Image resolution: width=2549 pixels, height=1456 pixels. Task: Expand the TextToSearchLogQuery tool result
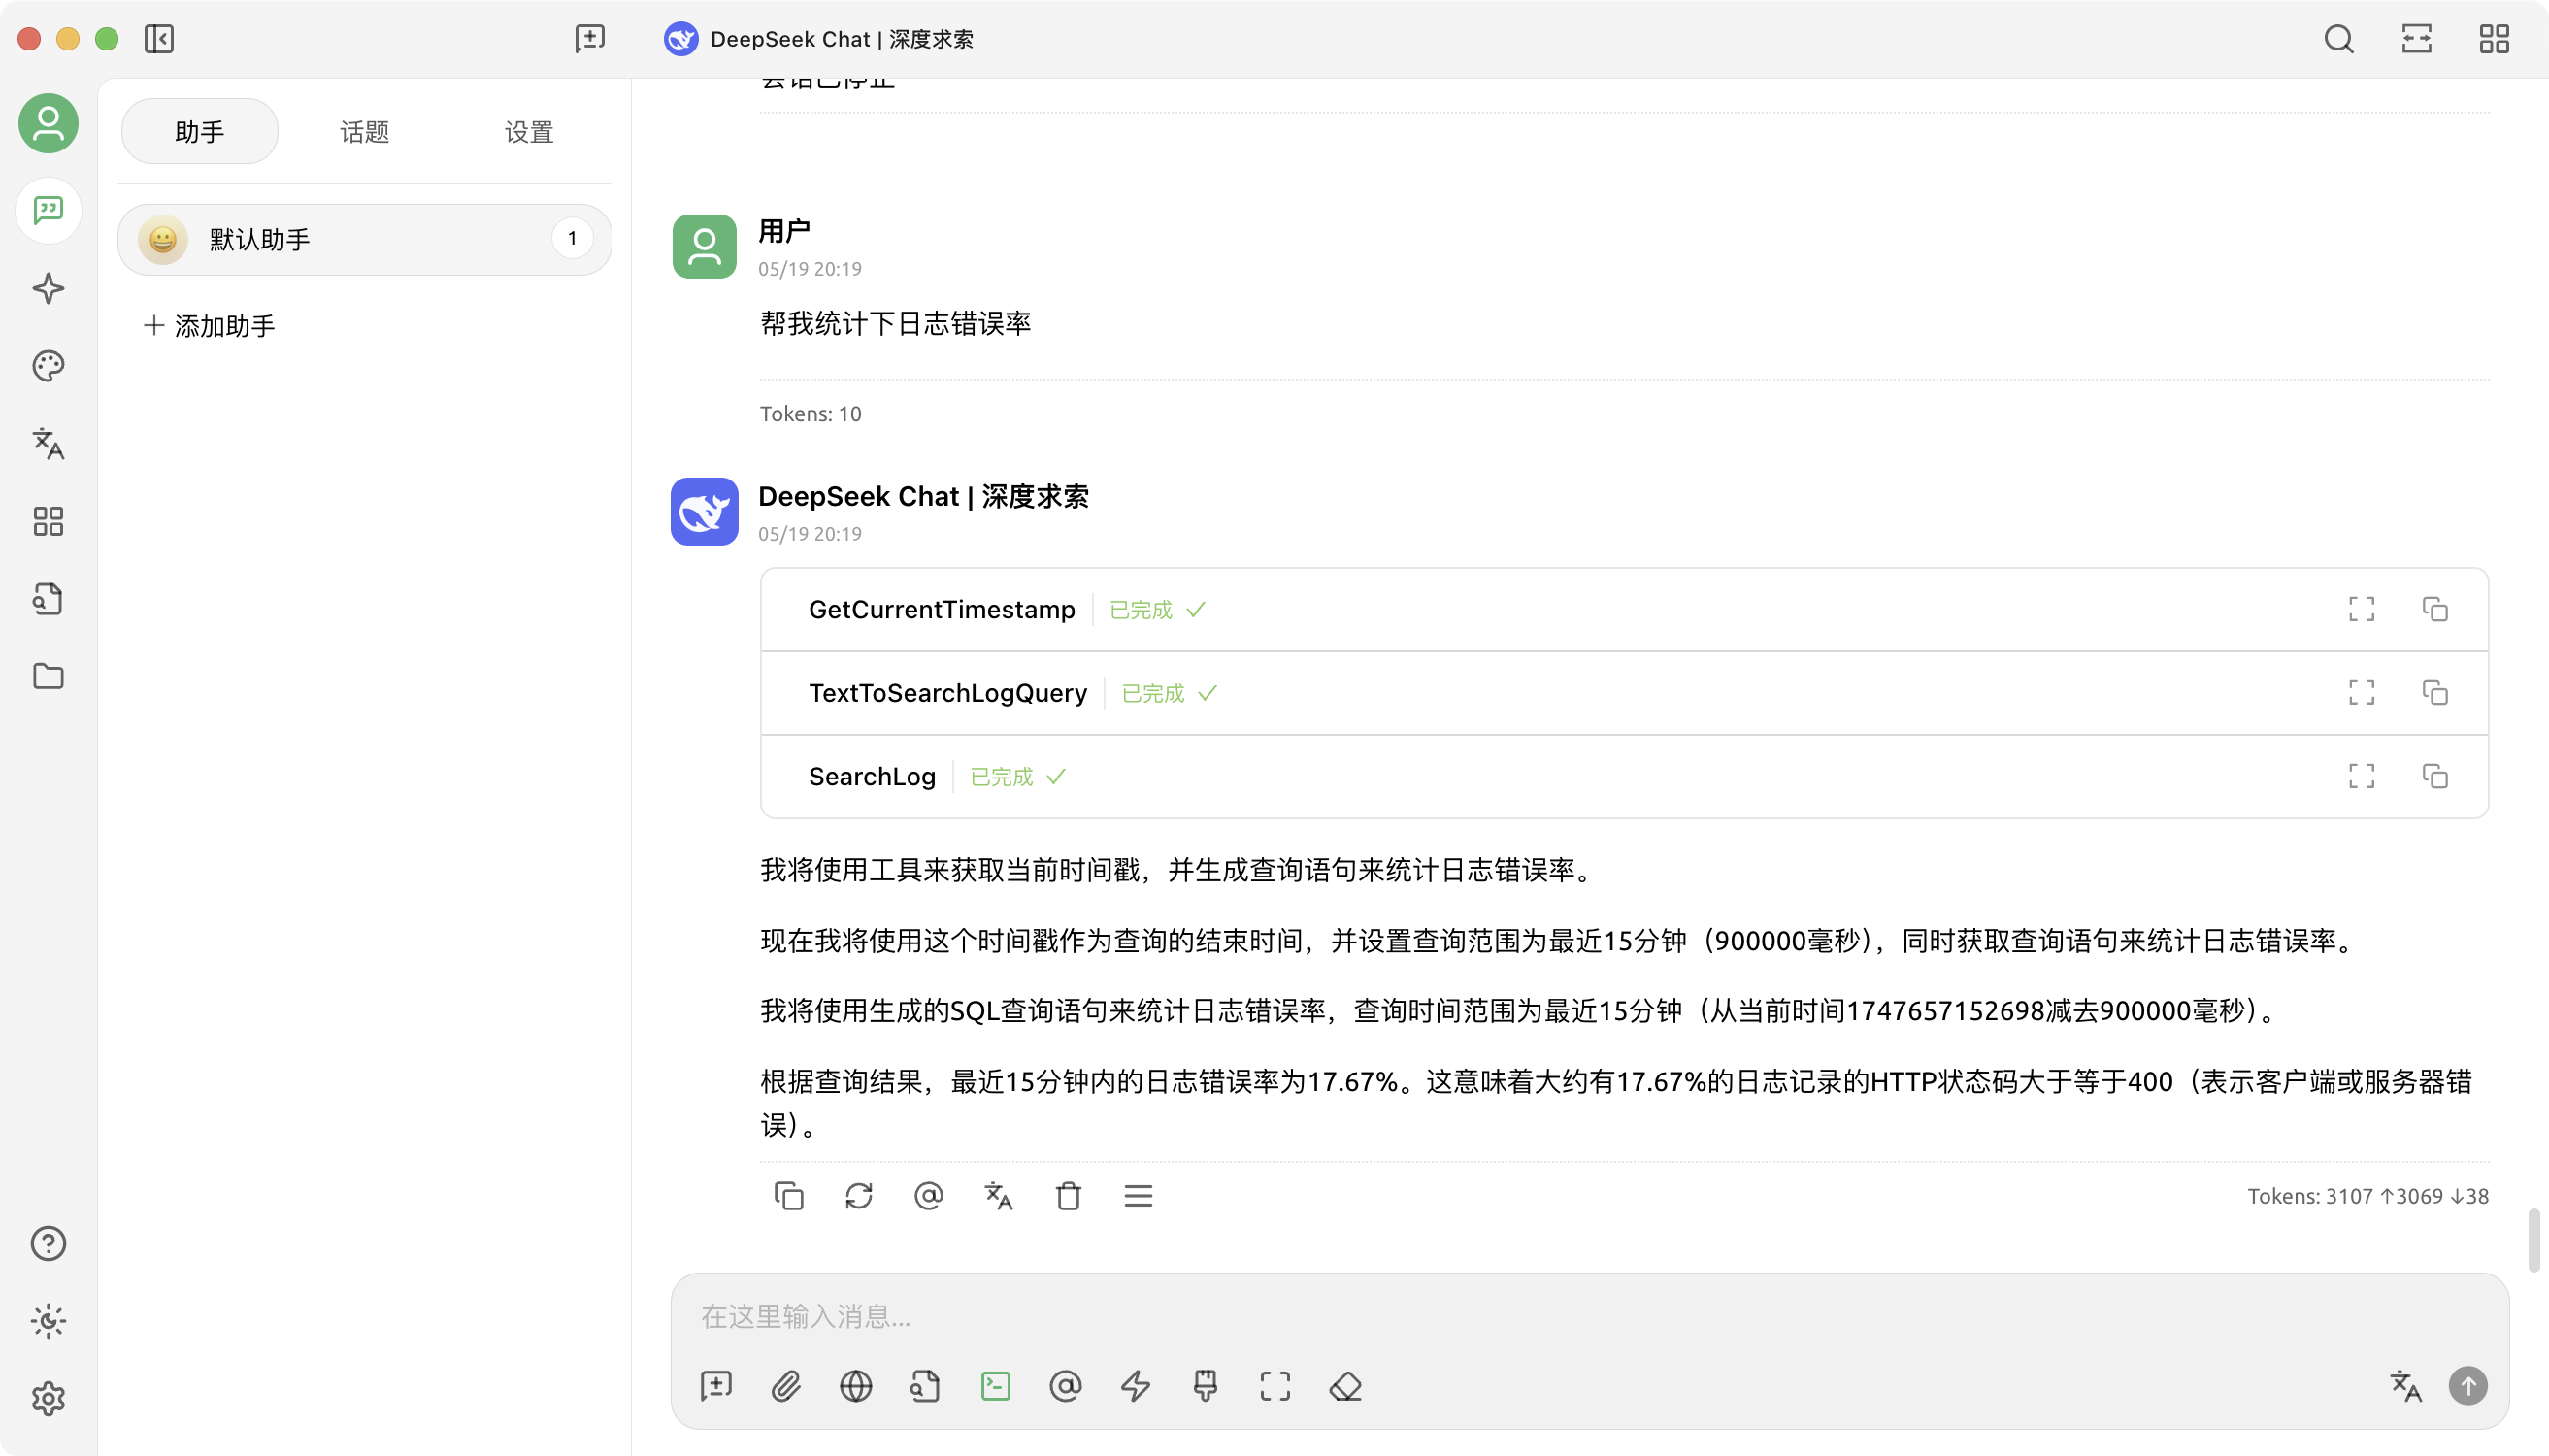tap(2361, 693)
